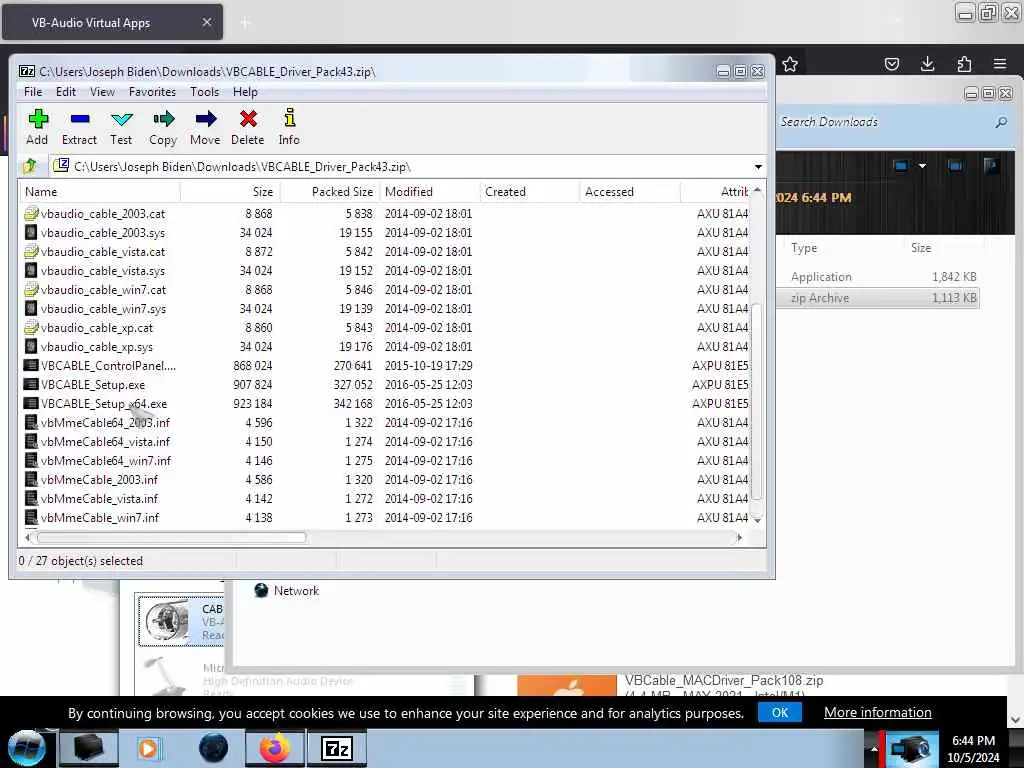Viewport: 1024px width, 768px height.
Task: Sort files by Created column
Action: tap(530, 191)
